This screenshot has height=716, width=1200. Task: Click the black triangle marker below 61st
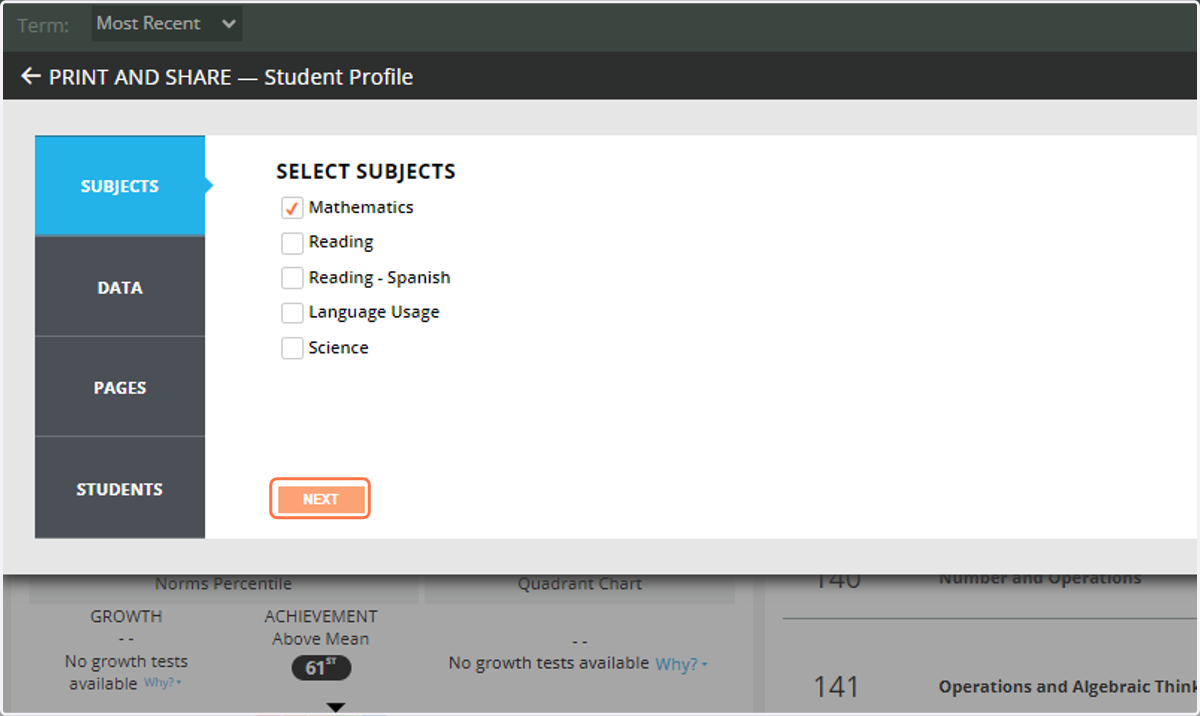tap(336, 707)
